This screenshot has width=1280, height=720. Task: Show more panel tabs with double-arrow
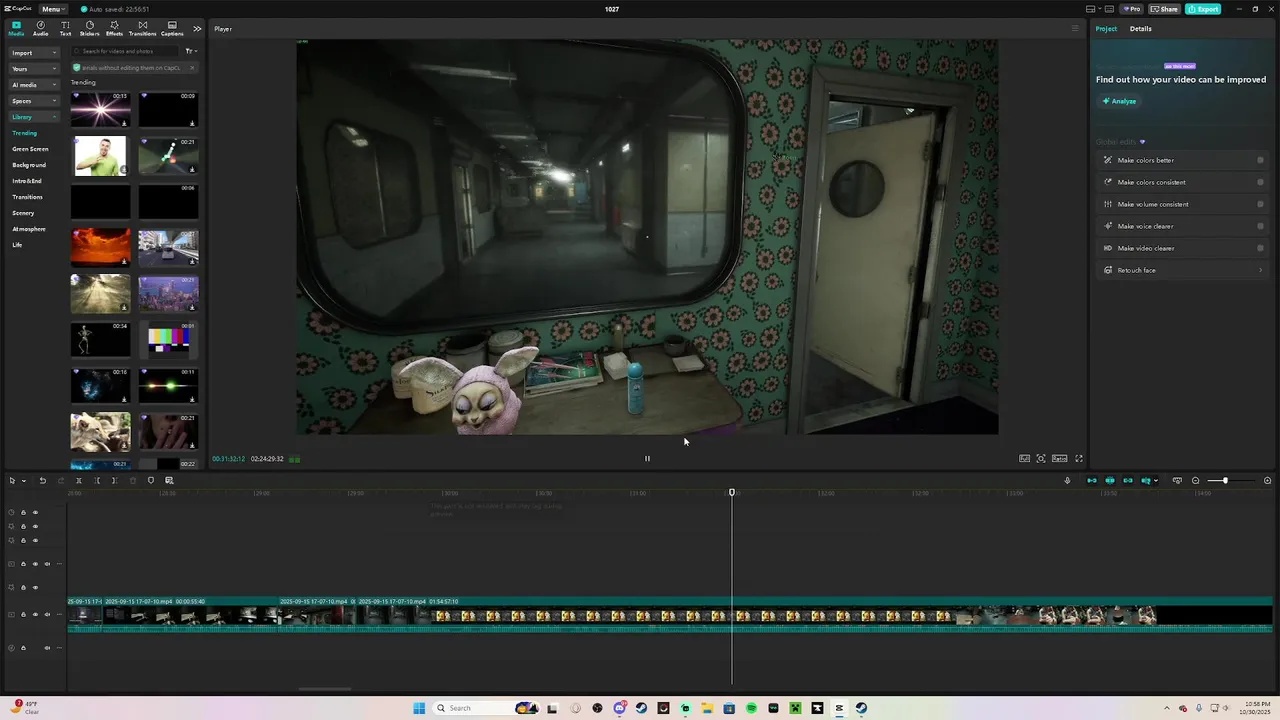(197, 29)
